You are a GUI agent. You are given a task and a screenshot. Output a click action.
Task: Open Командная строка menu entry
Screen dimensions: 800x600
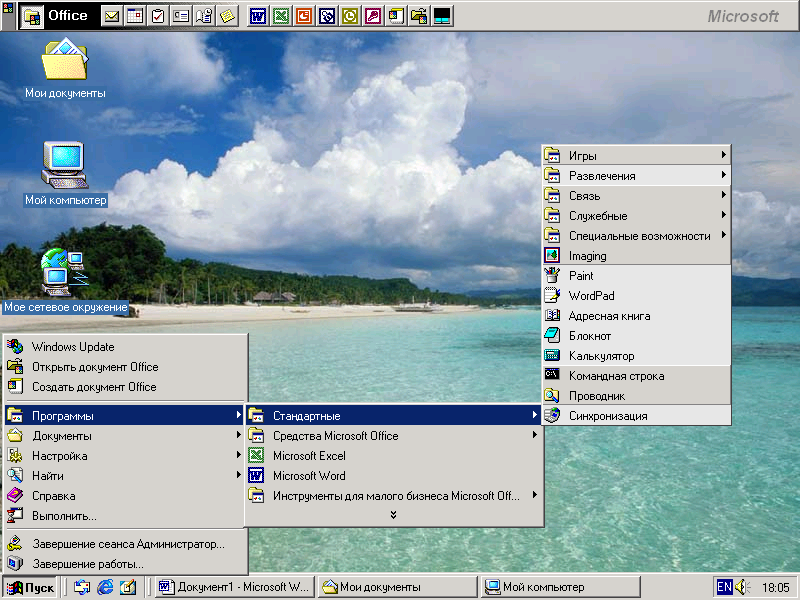(637, 376)
